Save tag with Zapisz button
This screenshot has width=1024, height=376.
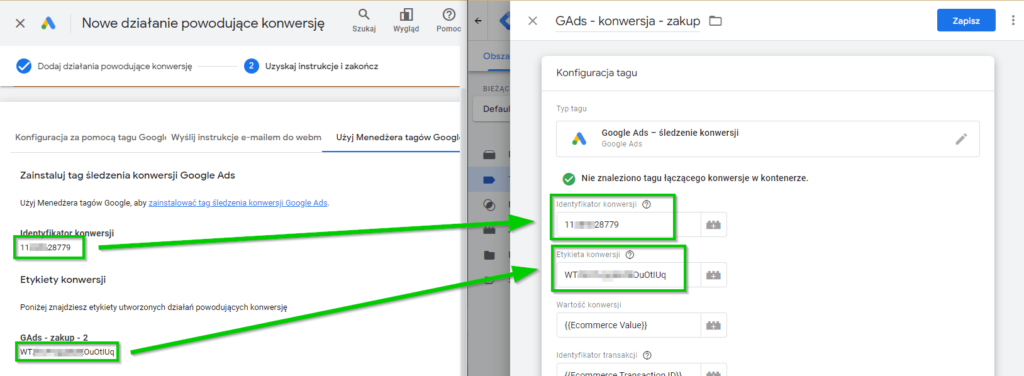[966, 20]
